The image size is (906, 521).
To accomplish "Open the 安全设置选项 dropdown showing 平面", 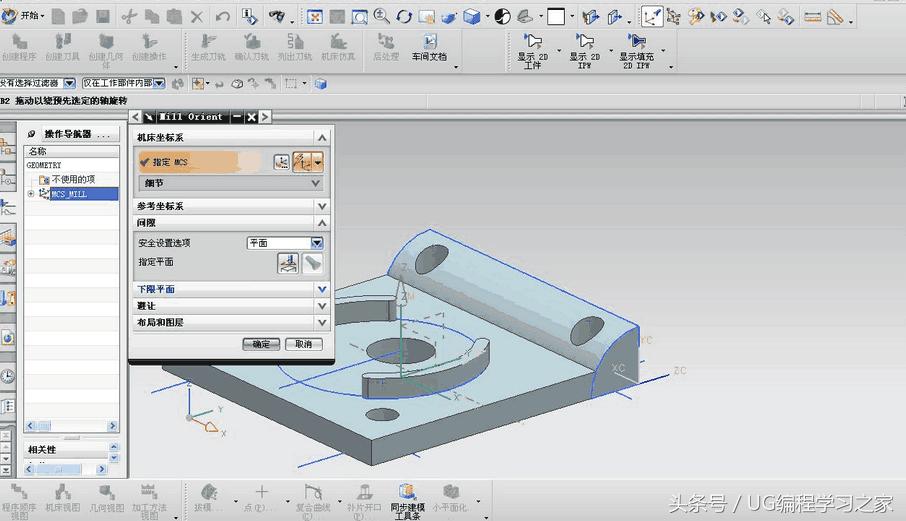I will [316, 243].
